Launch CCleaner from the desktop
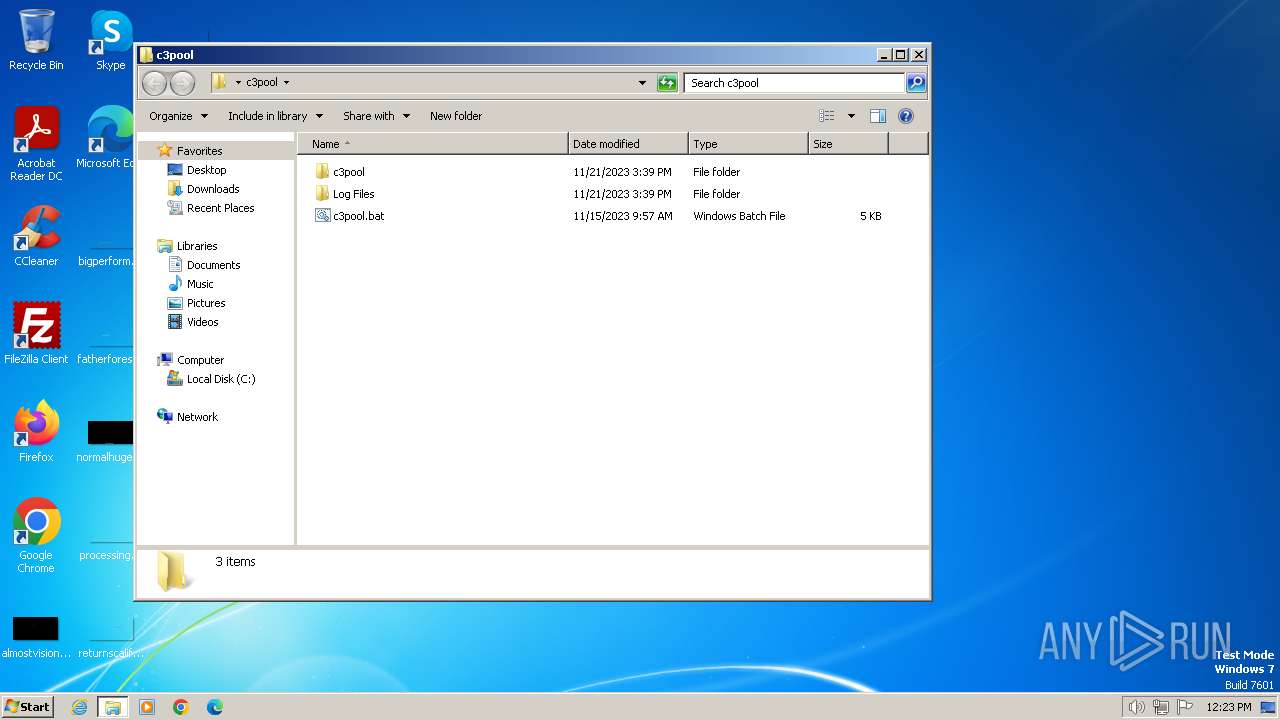The height and width of the screenshot is (720, 1280). click(36, 236)
